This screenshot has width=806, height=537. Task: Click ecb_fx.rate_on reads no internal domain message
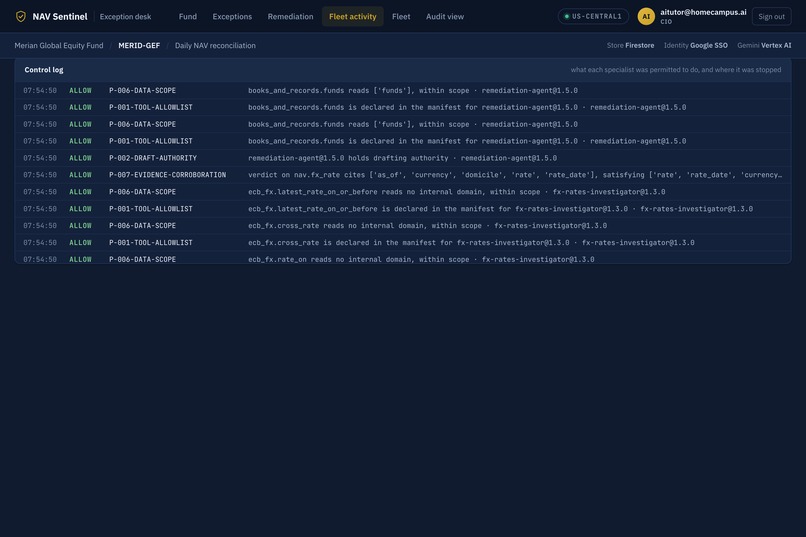tap(421, 260)
